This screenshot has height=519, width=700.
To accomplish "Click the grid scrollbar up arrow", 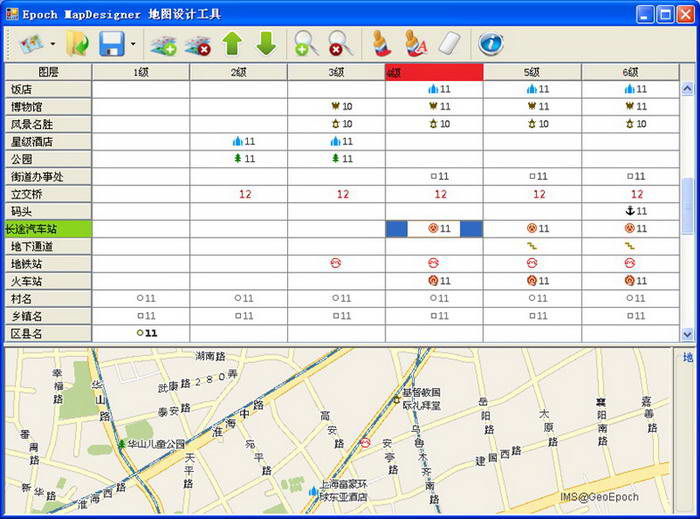I will click(687, 89).
